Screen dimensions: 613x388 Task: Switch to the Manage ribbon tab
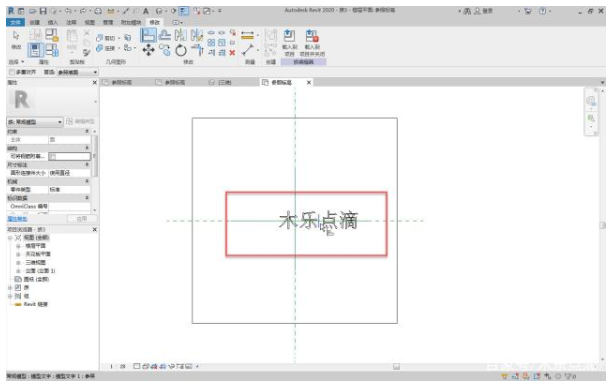(108, 22)
